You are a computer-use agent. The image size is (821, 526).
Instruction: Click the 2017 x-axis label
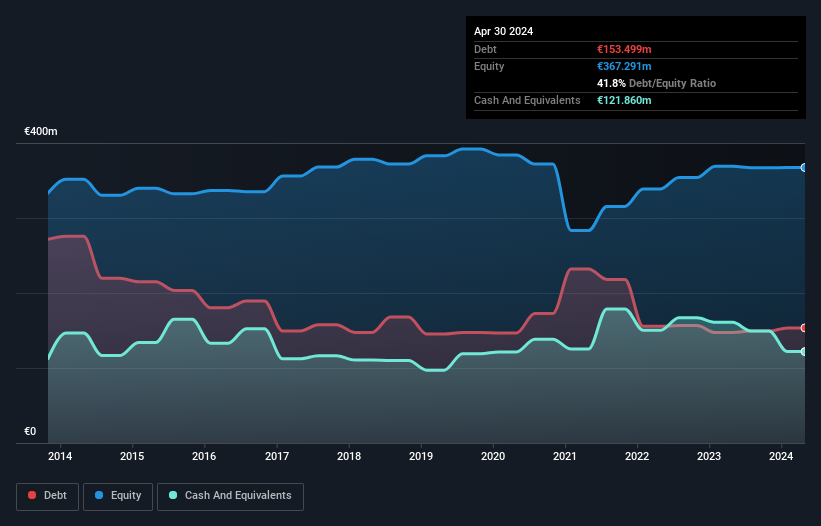coord(277,456)
